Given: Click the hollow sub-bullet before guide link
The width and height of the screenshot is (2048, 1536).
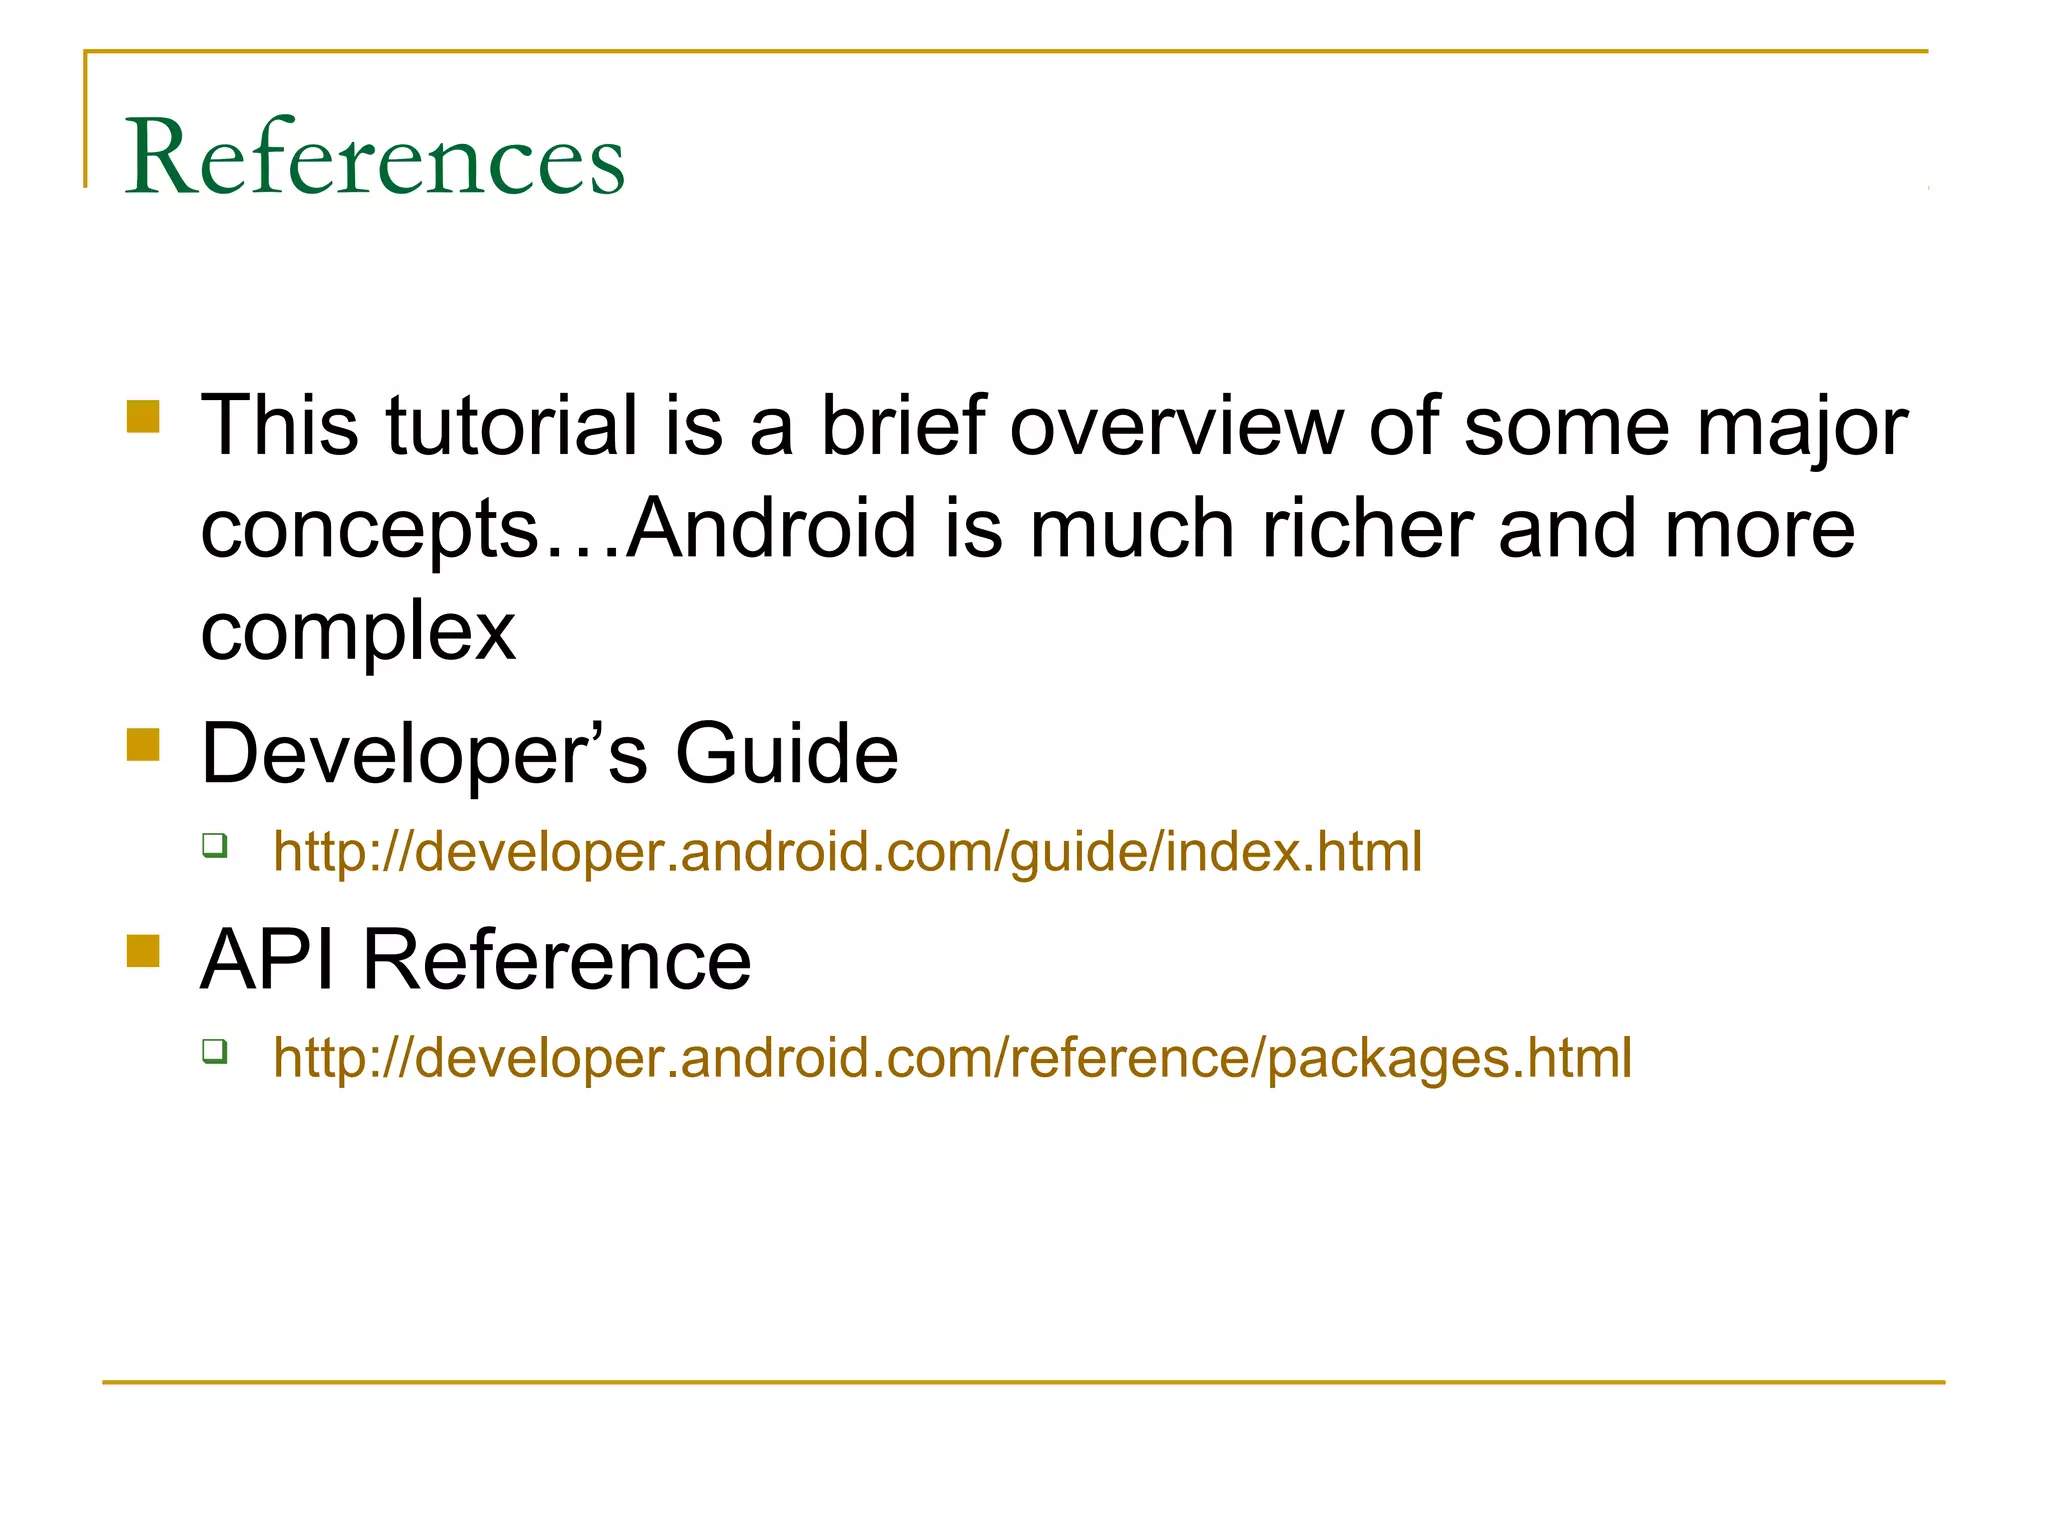Looking at the screenshot, I should (x=214, y=845).
